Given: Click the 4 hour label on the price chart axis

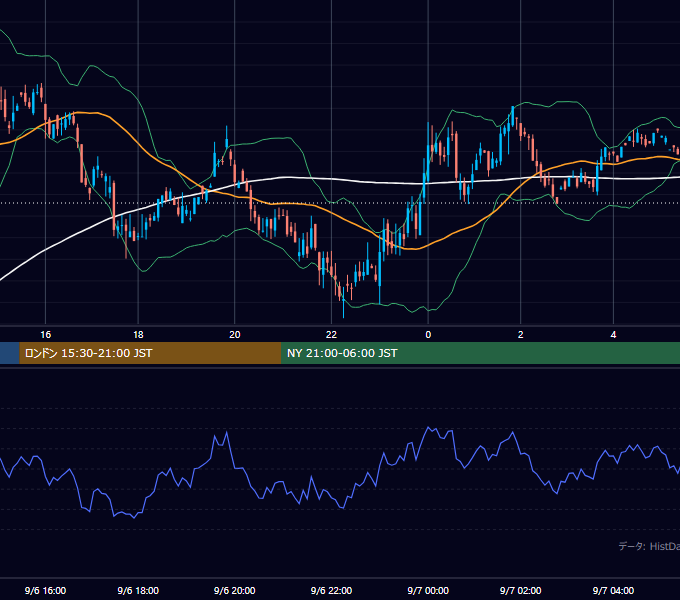Looking at the screenshot, I should (x=613, y=335).
